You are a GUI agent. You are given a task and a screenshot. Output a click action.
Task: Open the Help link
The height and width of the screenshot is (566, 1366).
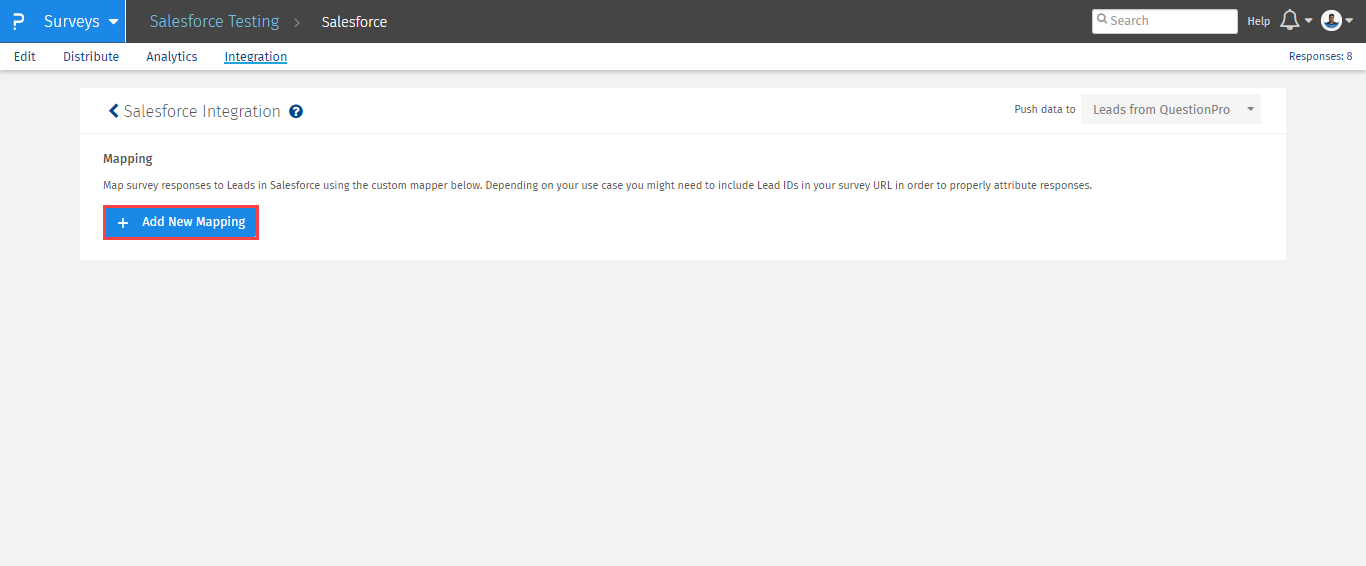click(1258, 21)
